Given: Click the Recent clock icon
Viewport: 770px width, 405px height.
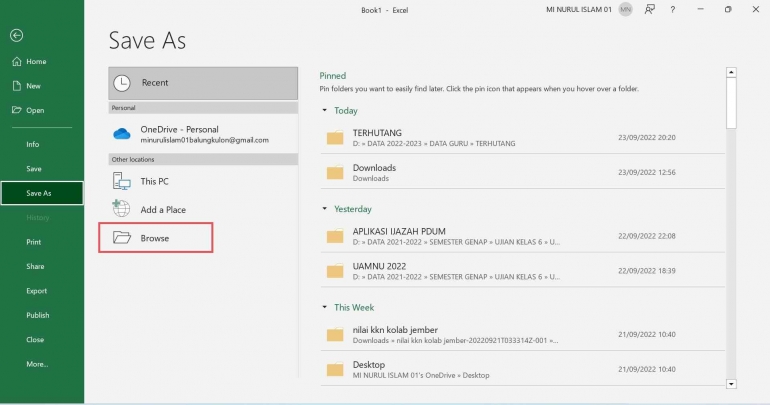Looking at the screenshot, I should click(122, 83).
